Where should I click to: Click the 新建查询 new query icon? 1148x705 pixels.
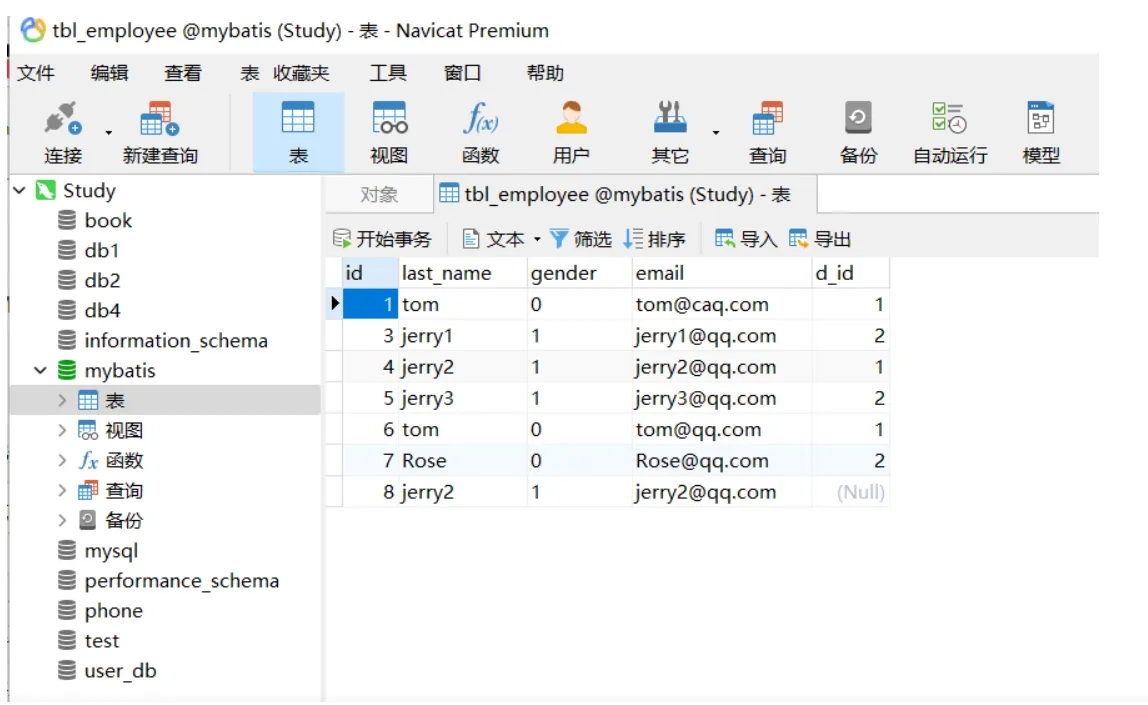point(160,133)
